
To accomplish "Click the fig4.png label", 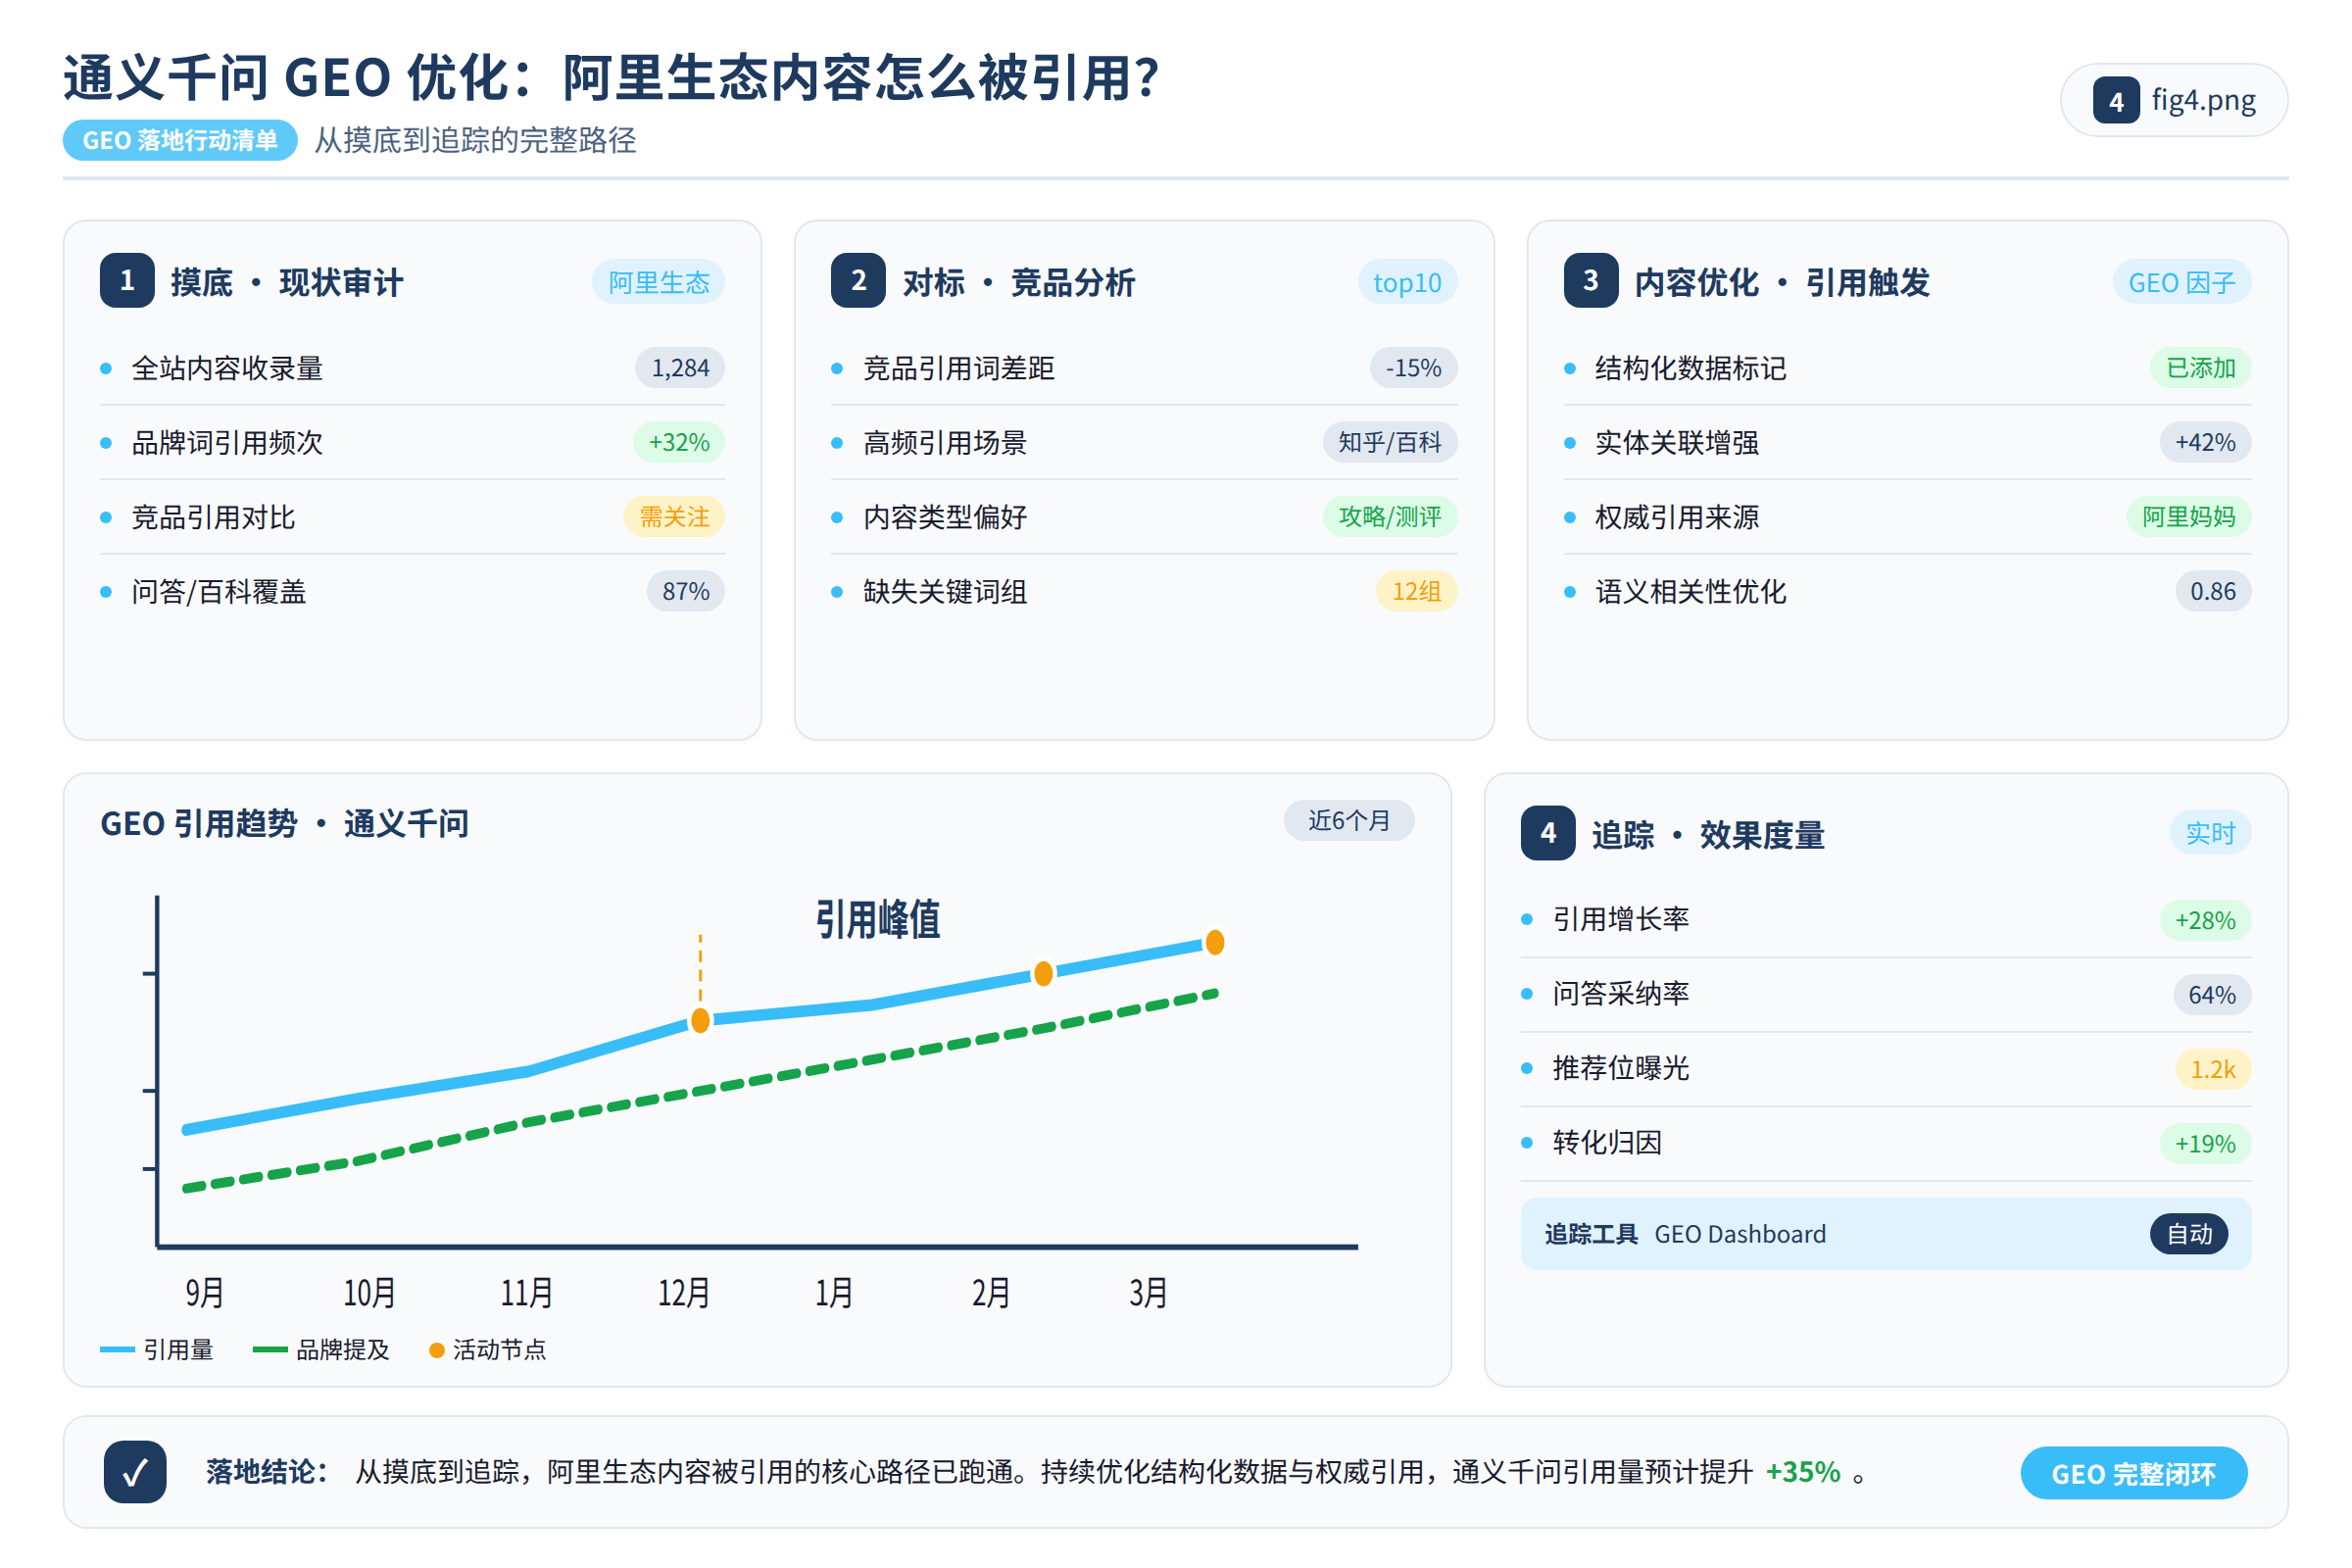I will point(2203,100).
